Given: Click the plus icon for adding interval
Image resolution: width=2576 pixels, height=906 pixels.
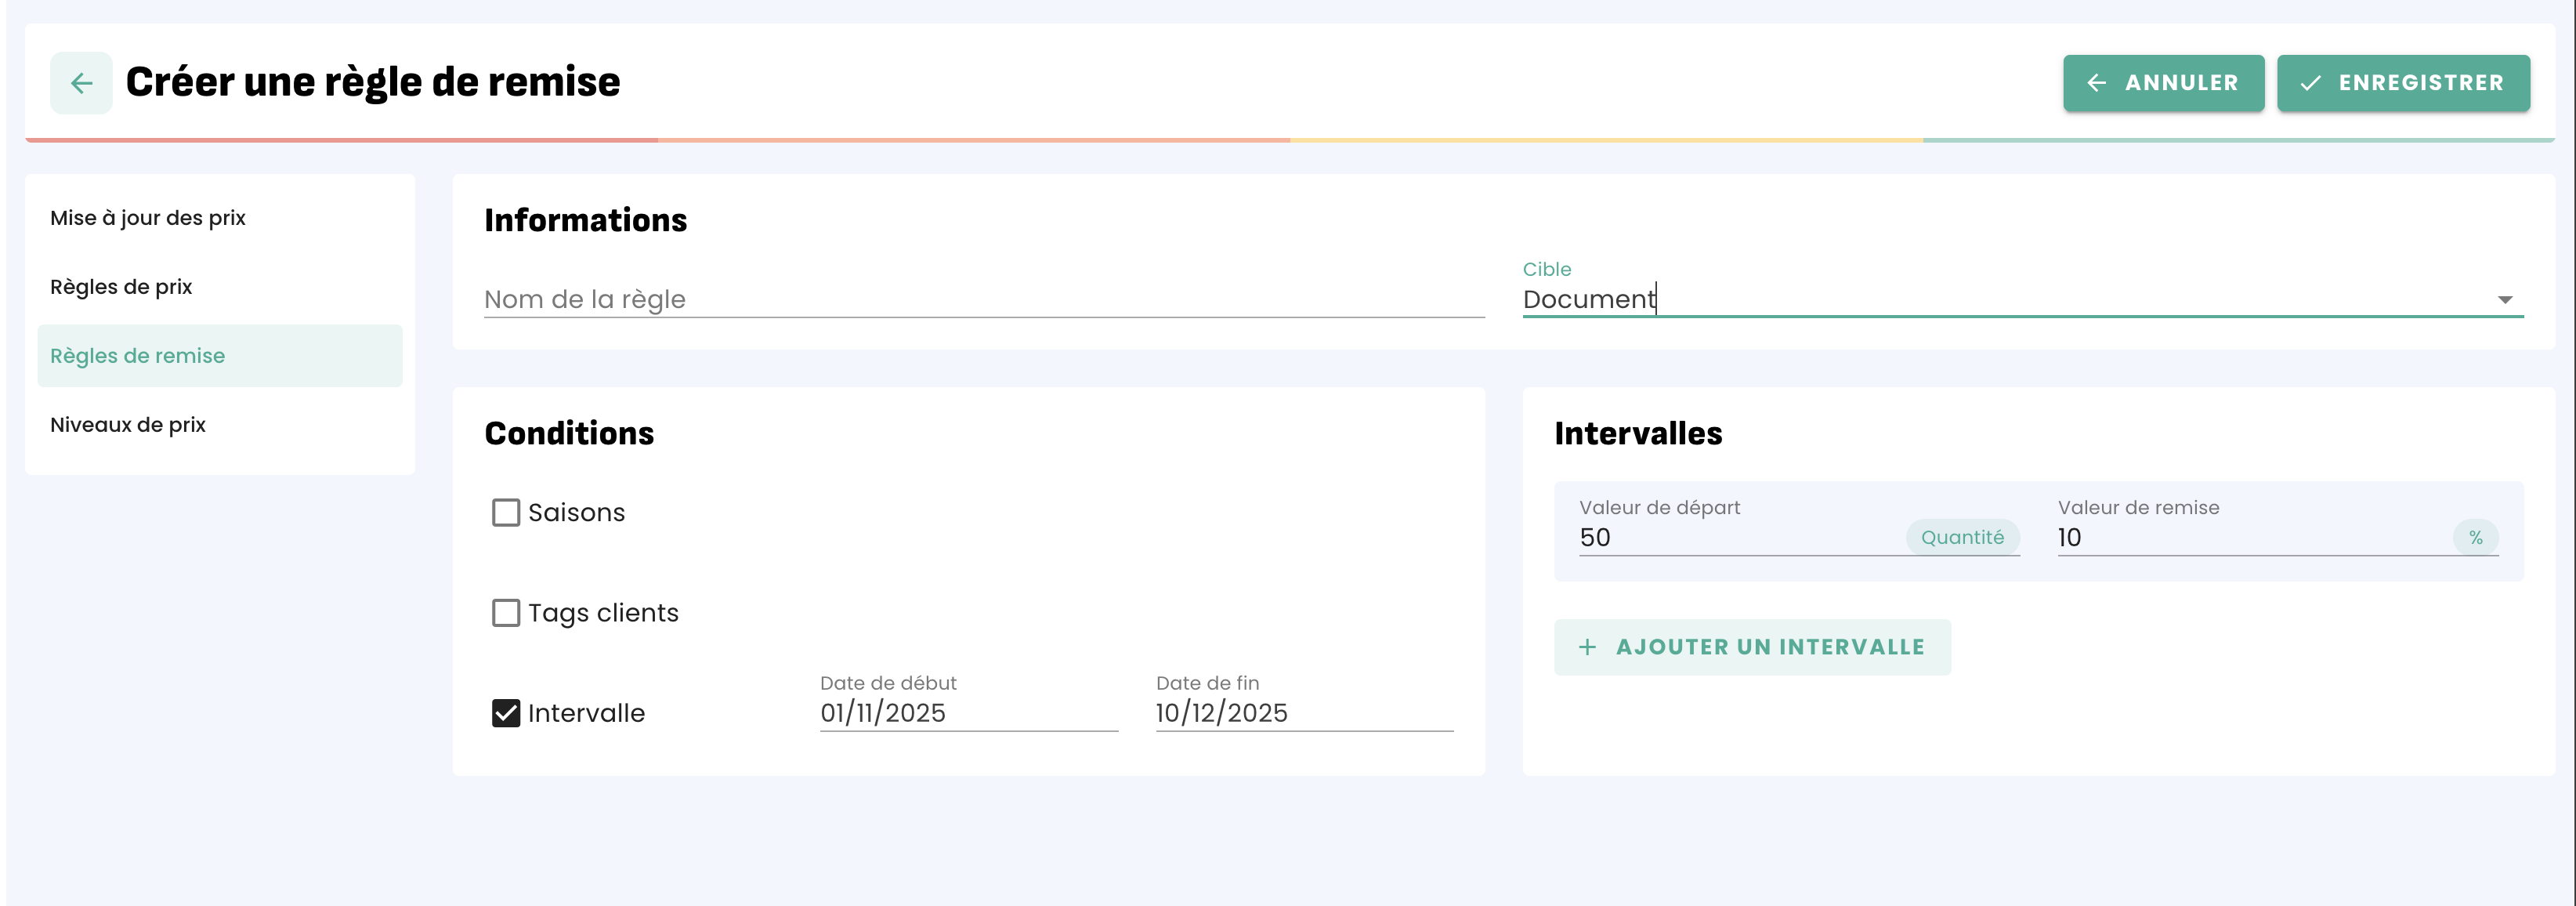Looking at the screenshot, I should click(x=1587, y=647).
